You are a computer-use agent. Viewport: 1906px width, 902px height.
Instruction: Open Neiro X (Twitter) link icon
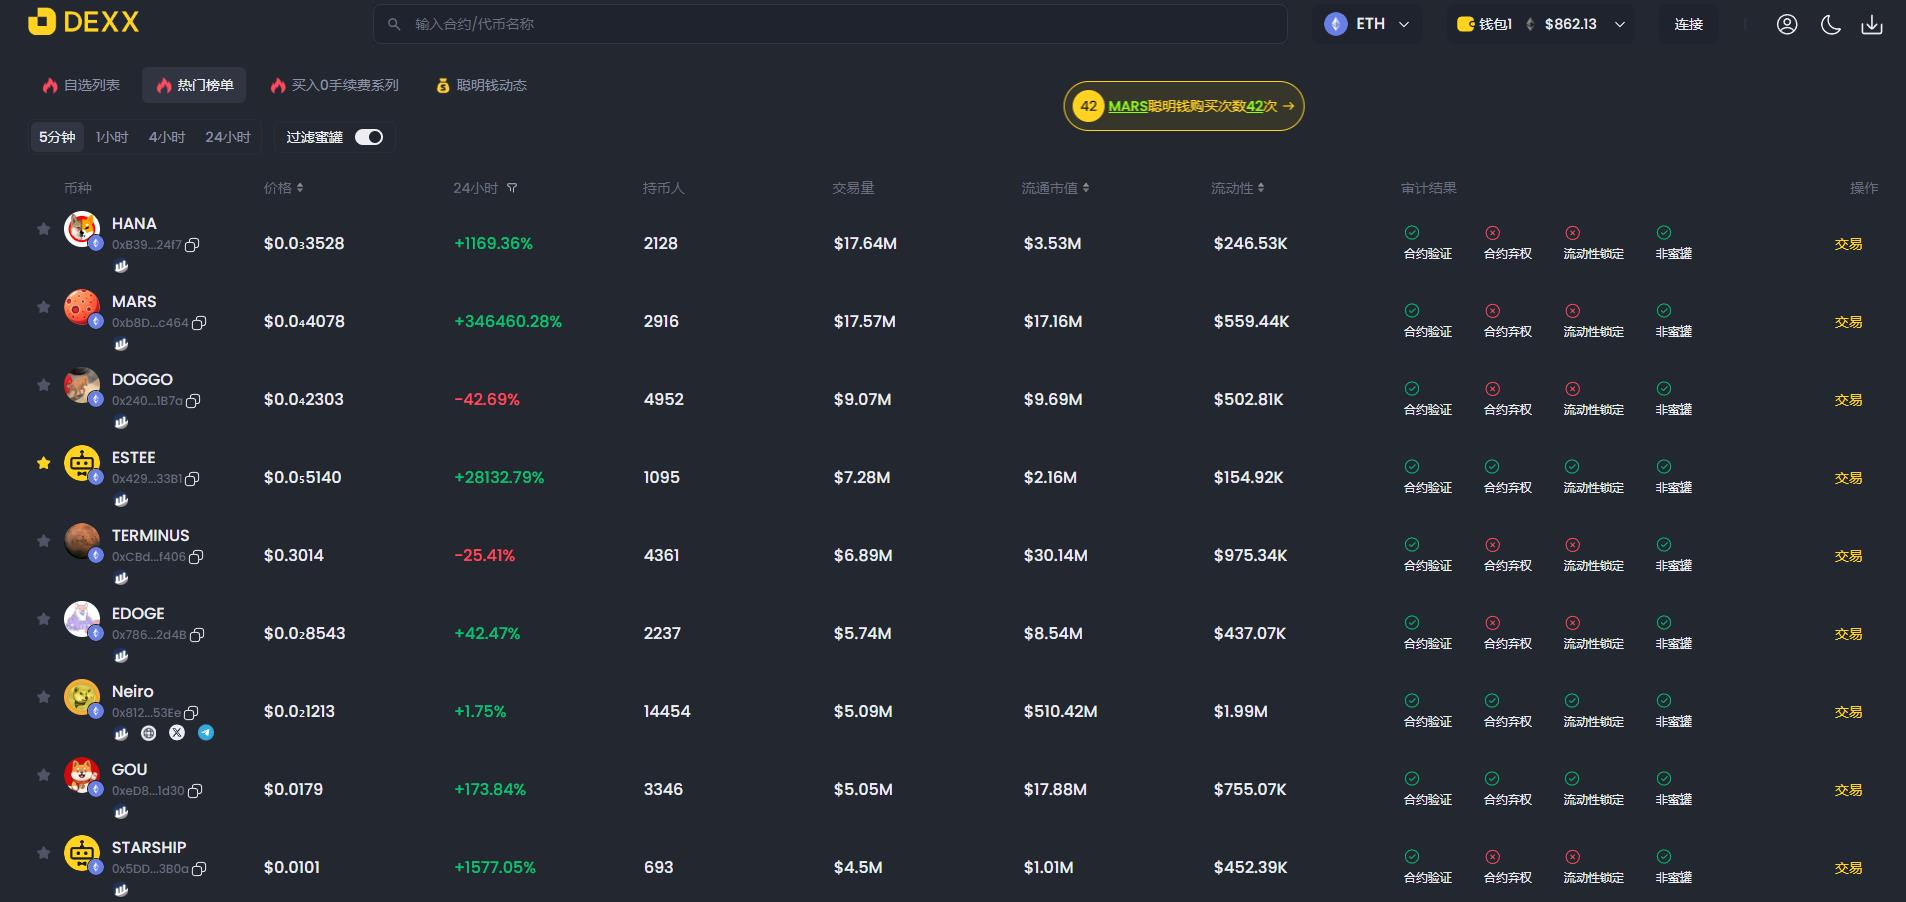177,733
